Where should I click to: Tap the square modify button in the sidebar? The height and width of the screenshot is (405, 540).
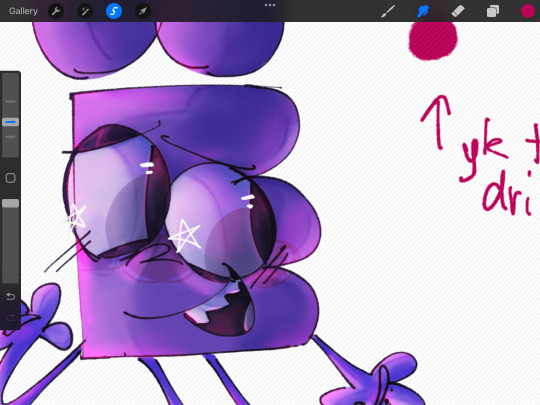pyautogui.click(x=10, y=178)
